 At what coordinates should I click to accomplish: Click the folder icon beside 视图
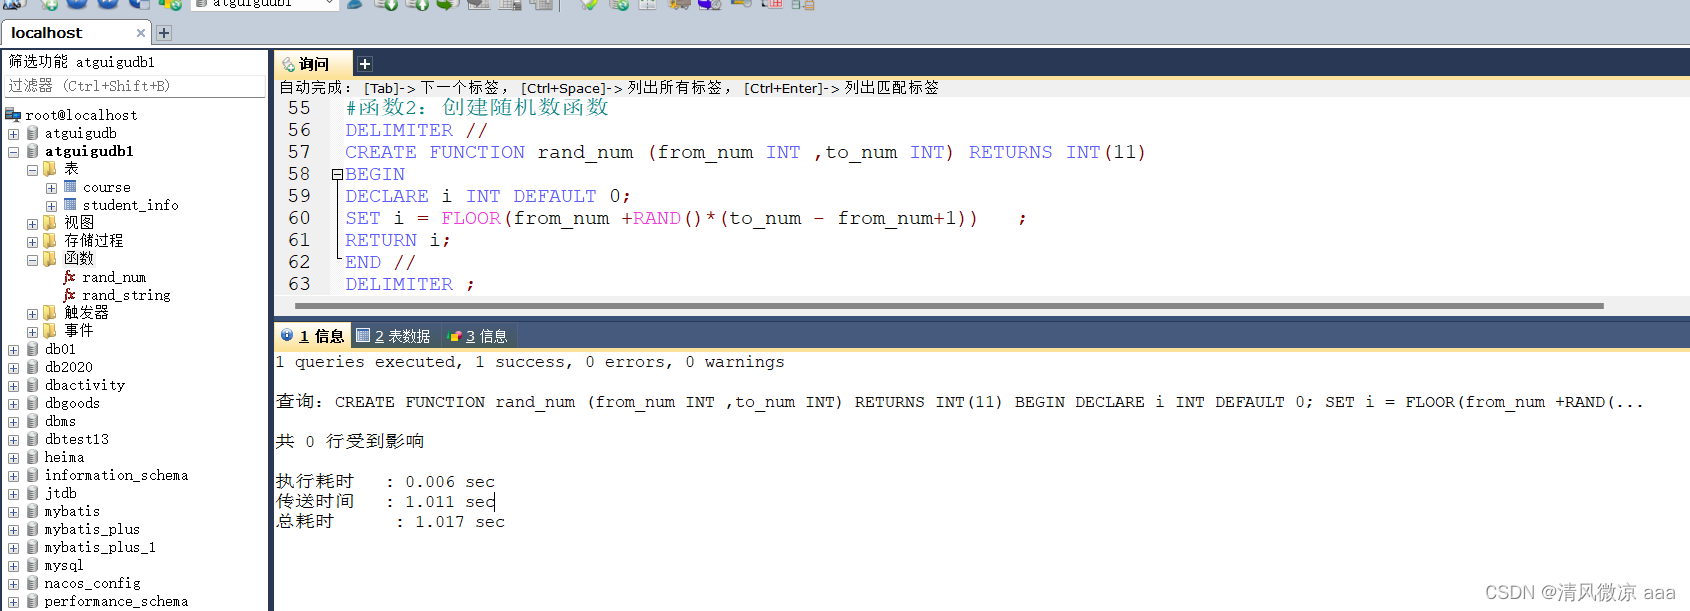50,223
